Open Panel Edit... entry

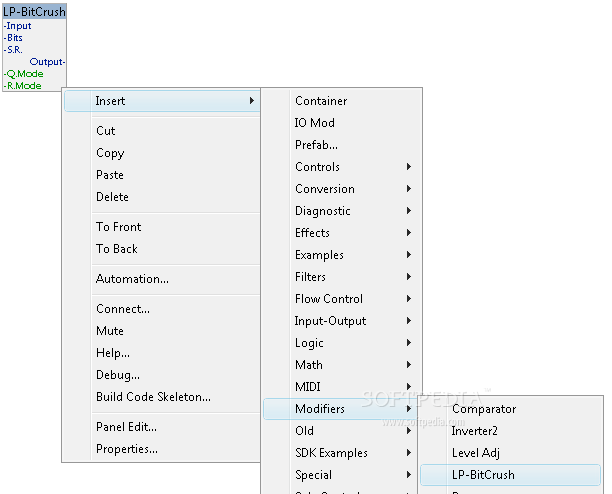click(162, 427)
